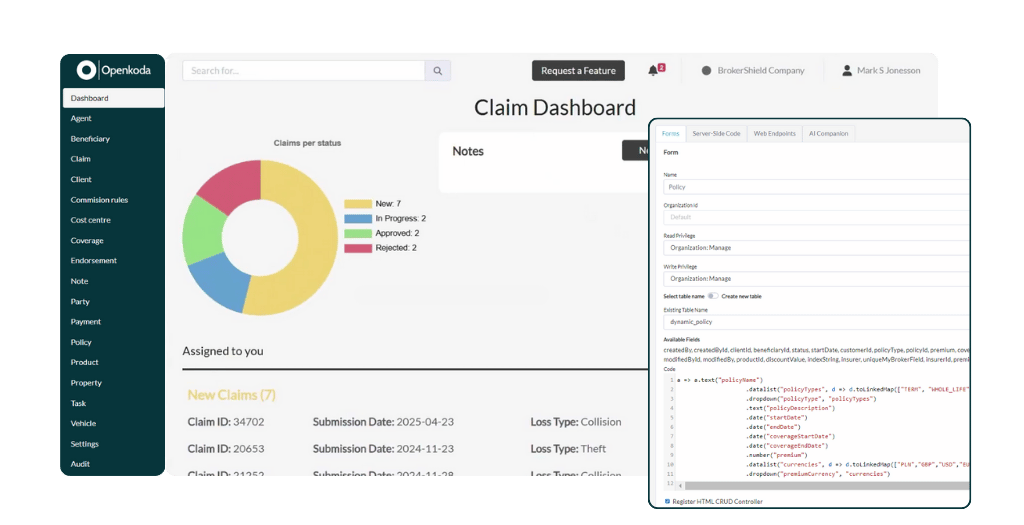Switch to the Server-Side Code tab
The width and height of the screenshot is (1024, 525).
click(x=716, y=133)
